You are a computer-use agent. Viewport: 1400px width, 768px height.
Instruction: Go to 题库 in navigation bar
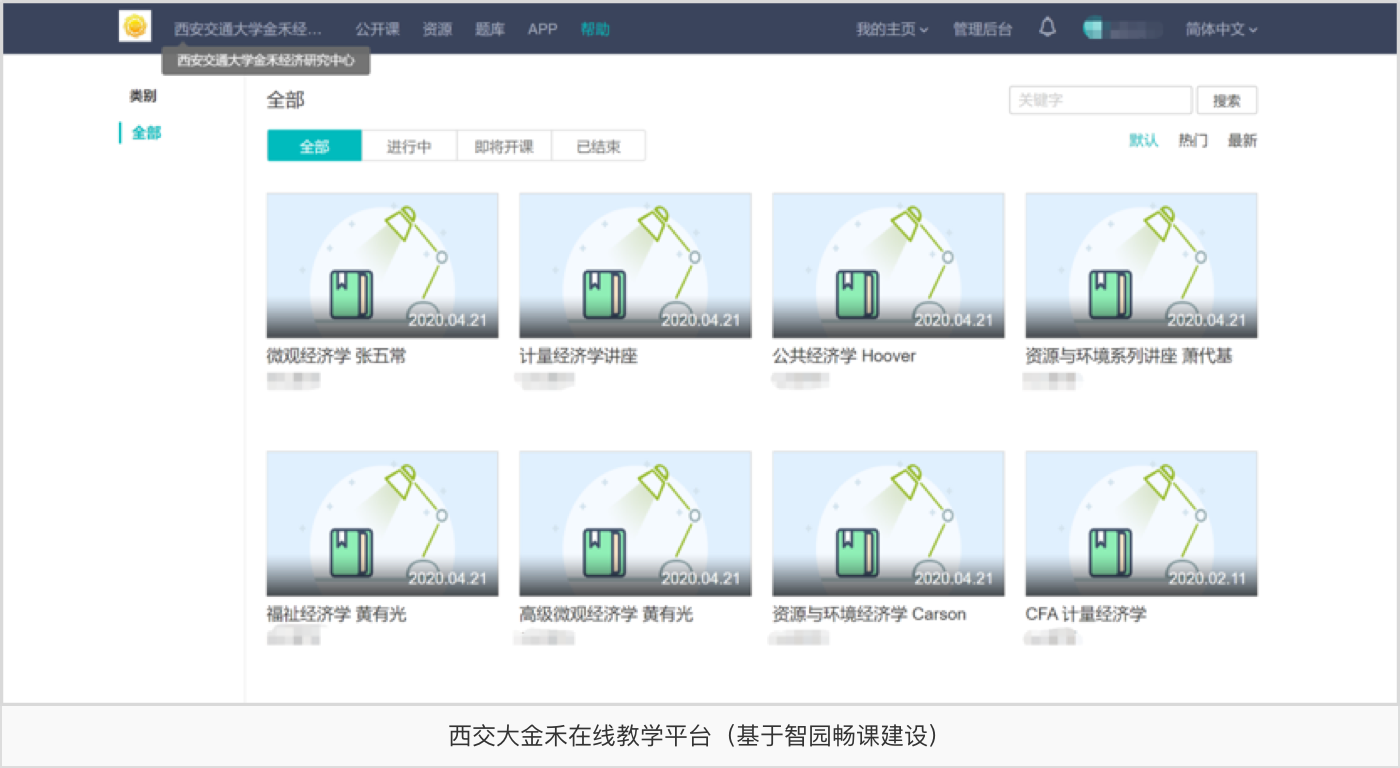490,29
